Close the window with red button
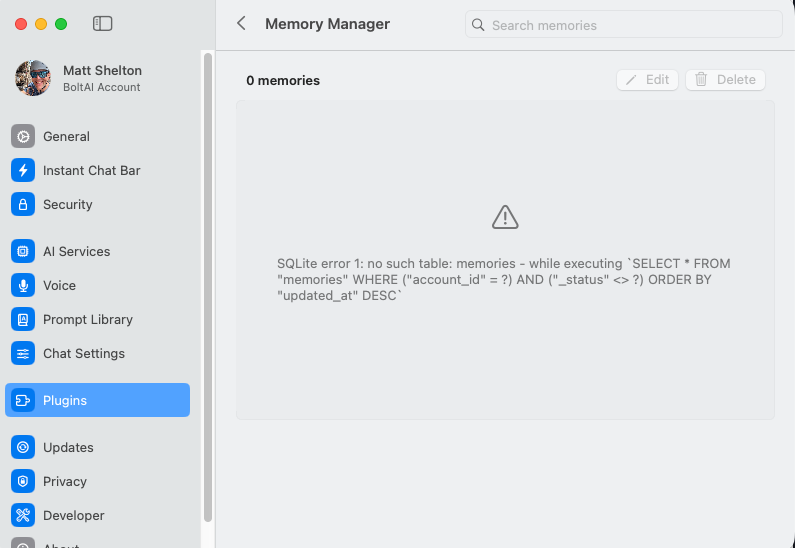 click(21, 24)
